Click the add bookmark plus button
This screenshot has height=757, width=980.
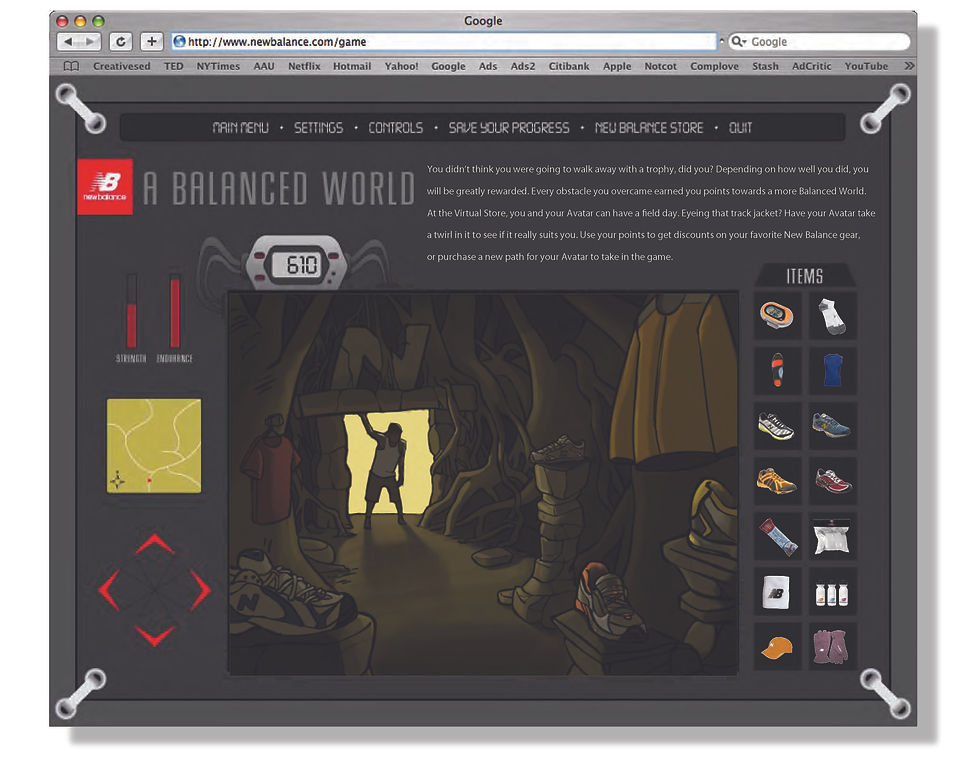click(x=151, y=41)
